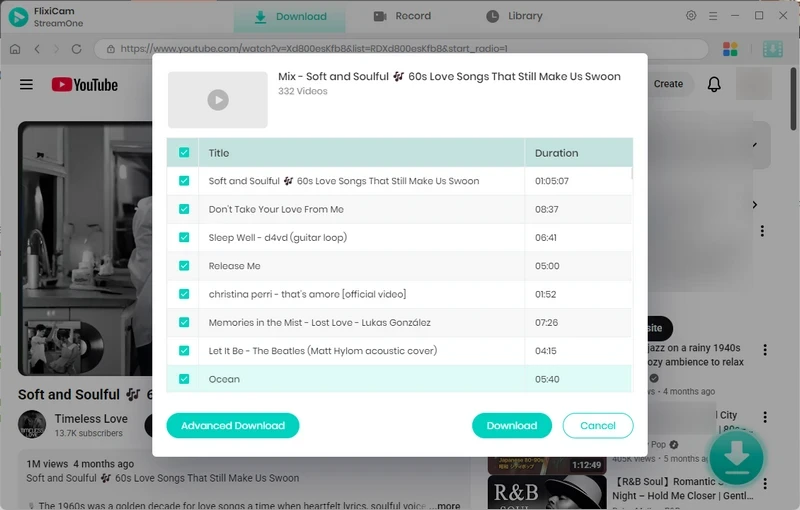Go to the browser home icon

coord(15,49)
